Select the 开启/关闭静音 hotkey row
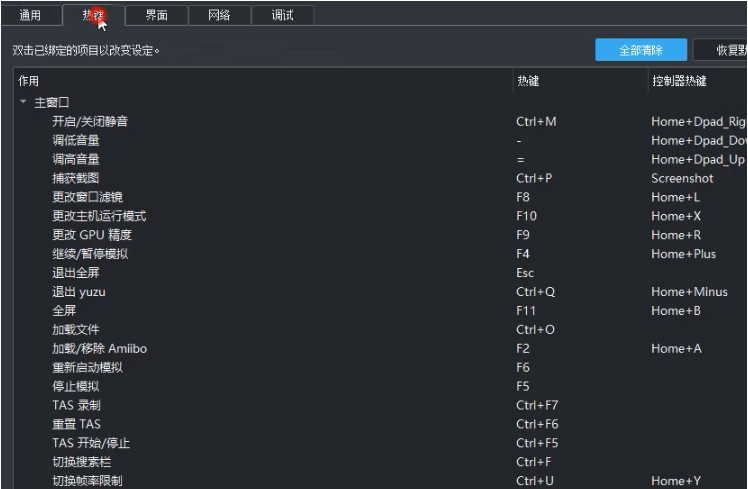The width and height of the screenshot is (748, 489). click(x=90, y=121)
